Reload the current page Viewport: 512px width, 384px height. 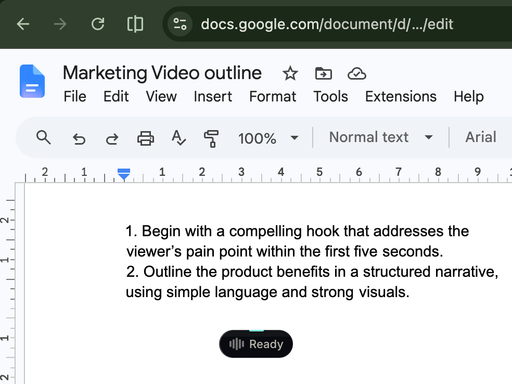[x=98, y=24]
